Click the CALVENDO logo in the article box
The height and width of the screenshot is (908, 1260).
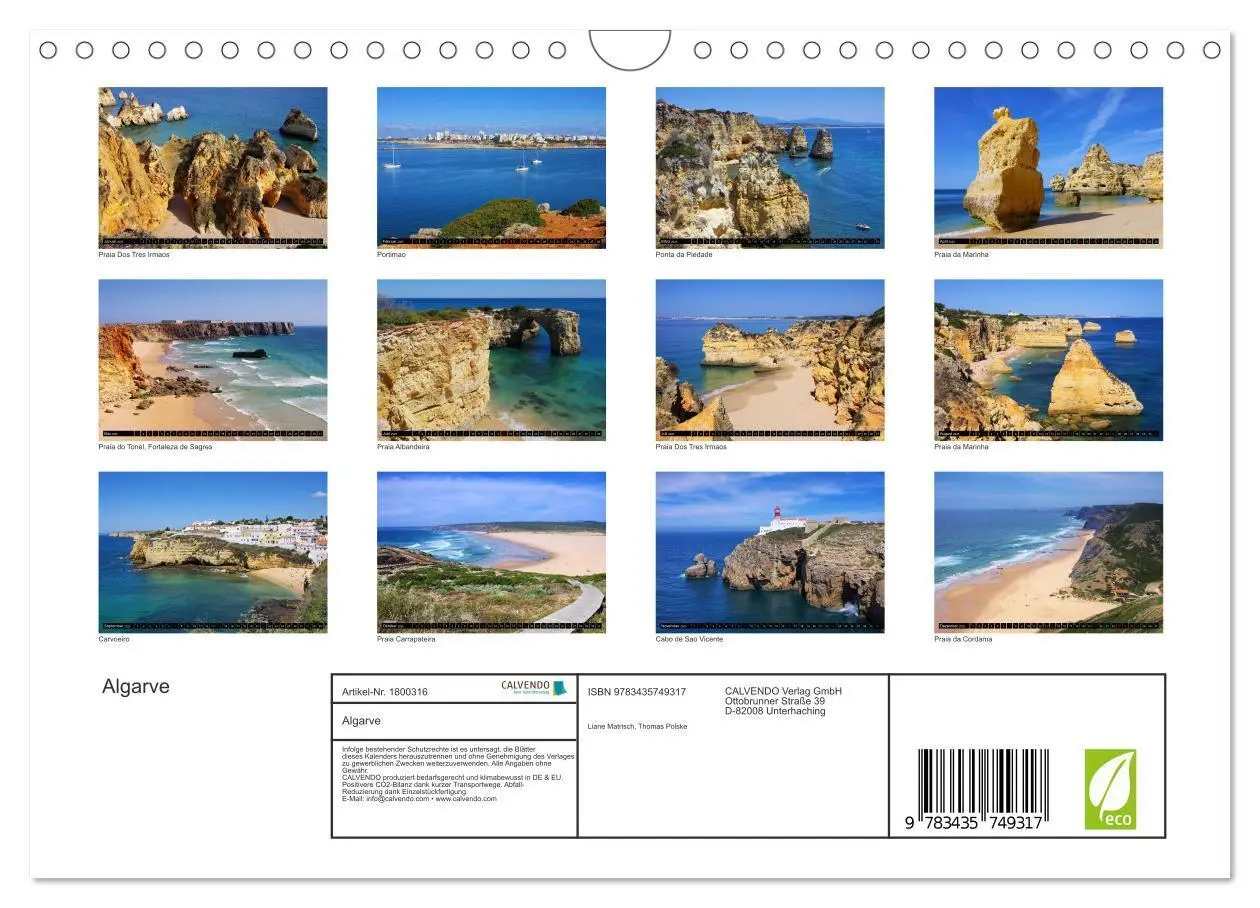point(533,688)
